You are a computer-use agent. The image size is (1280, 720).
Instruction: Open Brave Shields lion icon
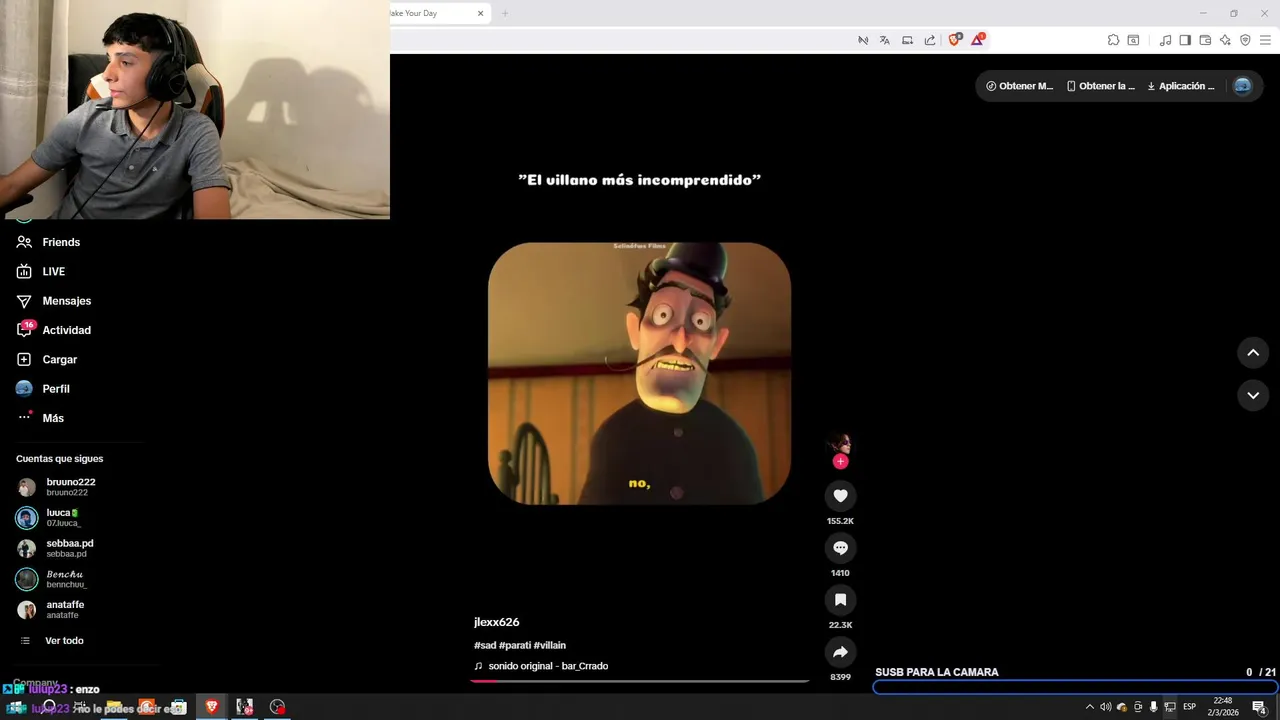954,40
